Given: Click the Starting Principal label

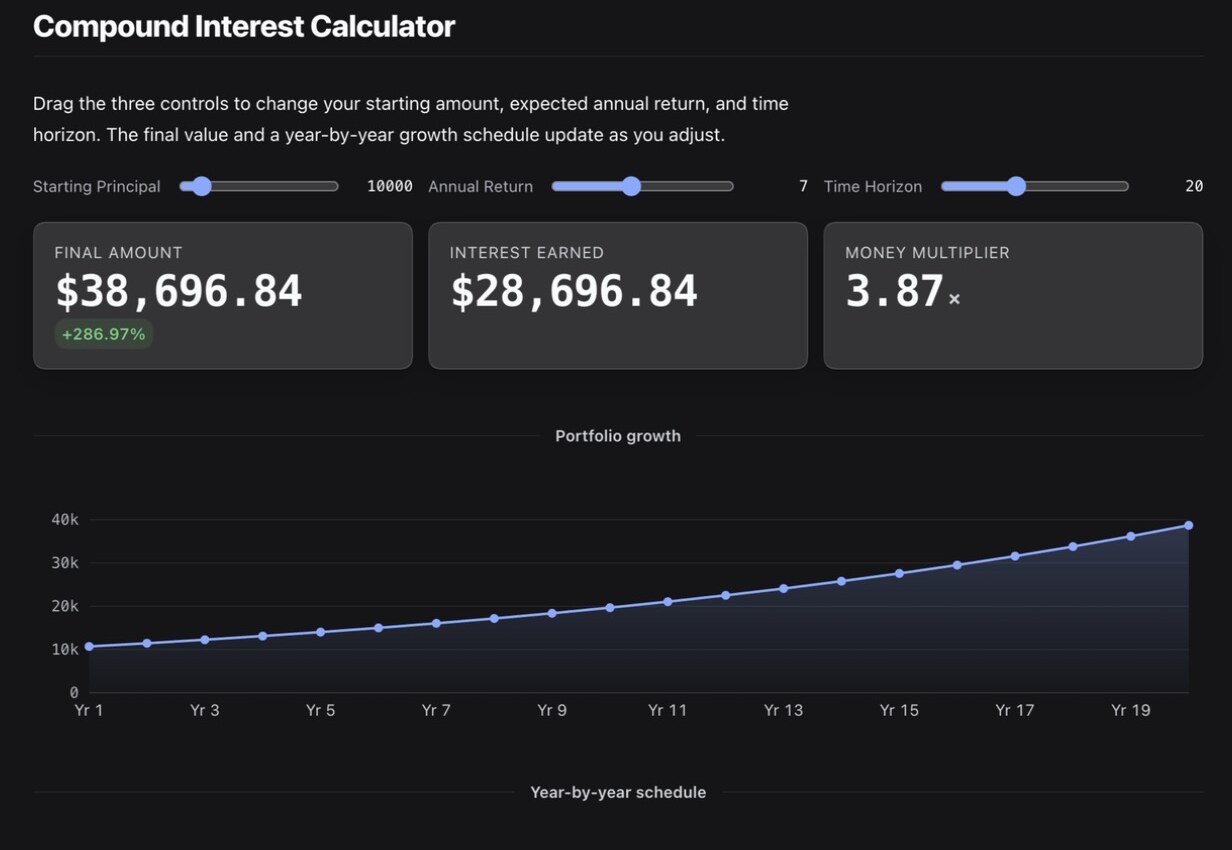Looking at the screenshot, I should coord(97,186).
